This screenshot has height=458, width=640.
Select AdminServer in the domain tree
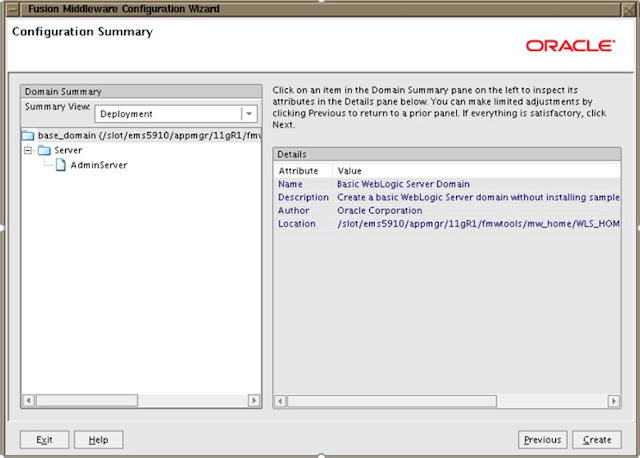tap(99, 165)
